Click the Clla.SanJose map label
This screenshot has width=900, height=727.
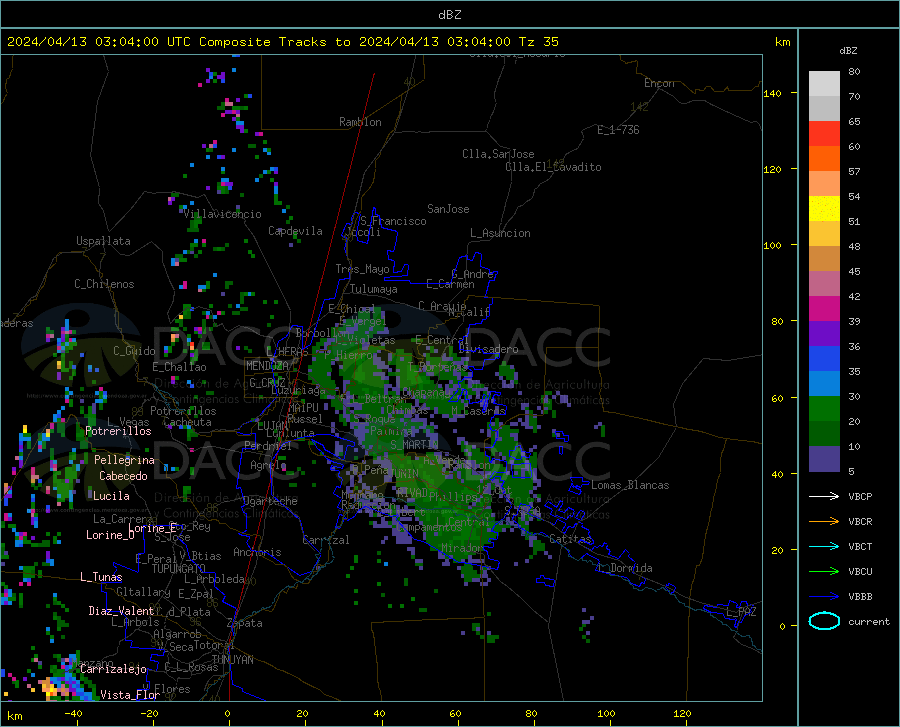(x=498, y=154)
